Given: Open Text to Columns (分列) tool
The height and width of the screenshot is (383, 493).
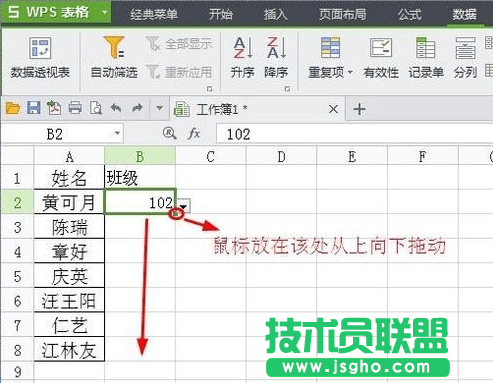Looking at the screenshot, I should pos(465,57).
